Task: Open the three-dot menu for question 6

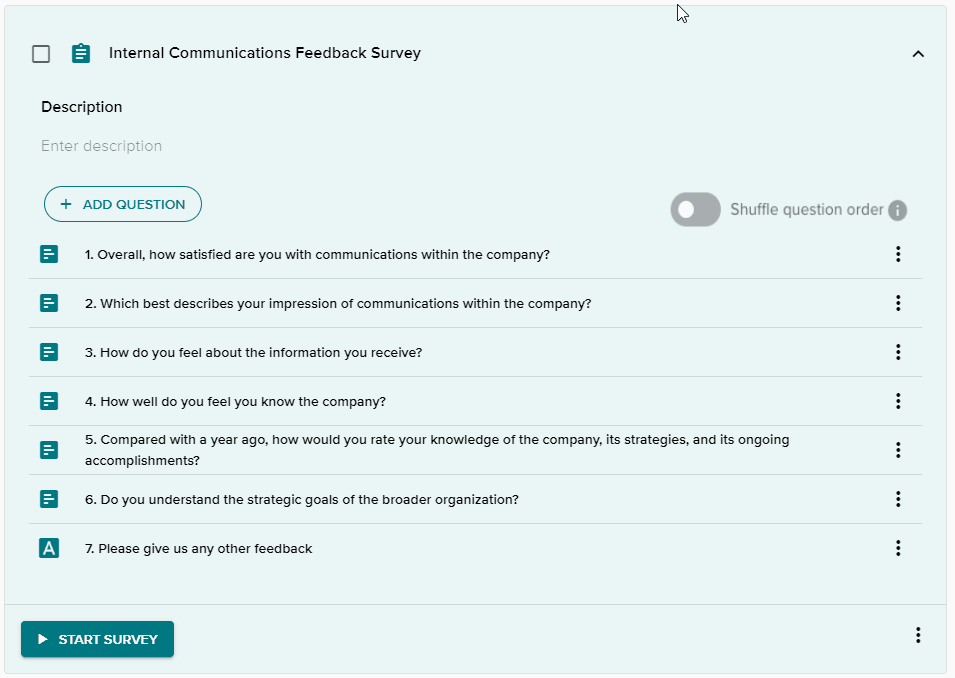Action: coord(898,499)
